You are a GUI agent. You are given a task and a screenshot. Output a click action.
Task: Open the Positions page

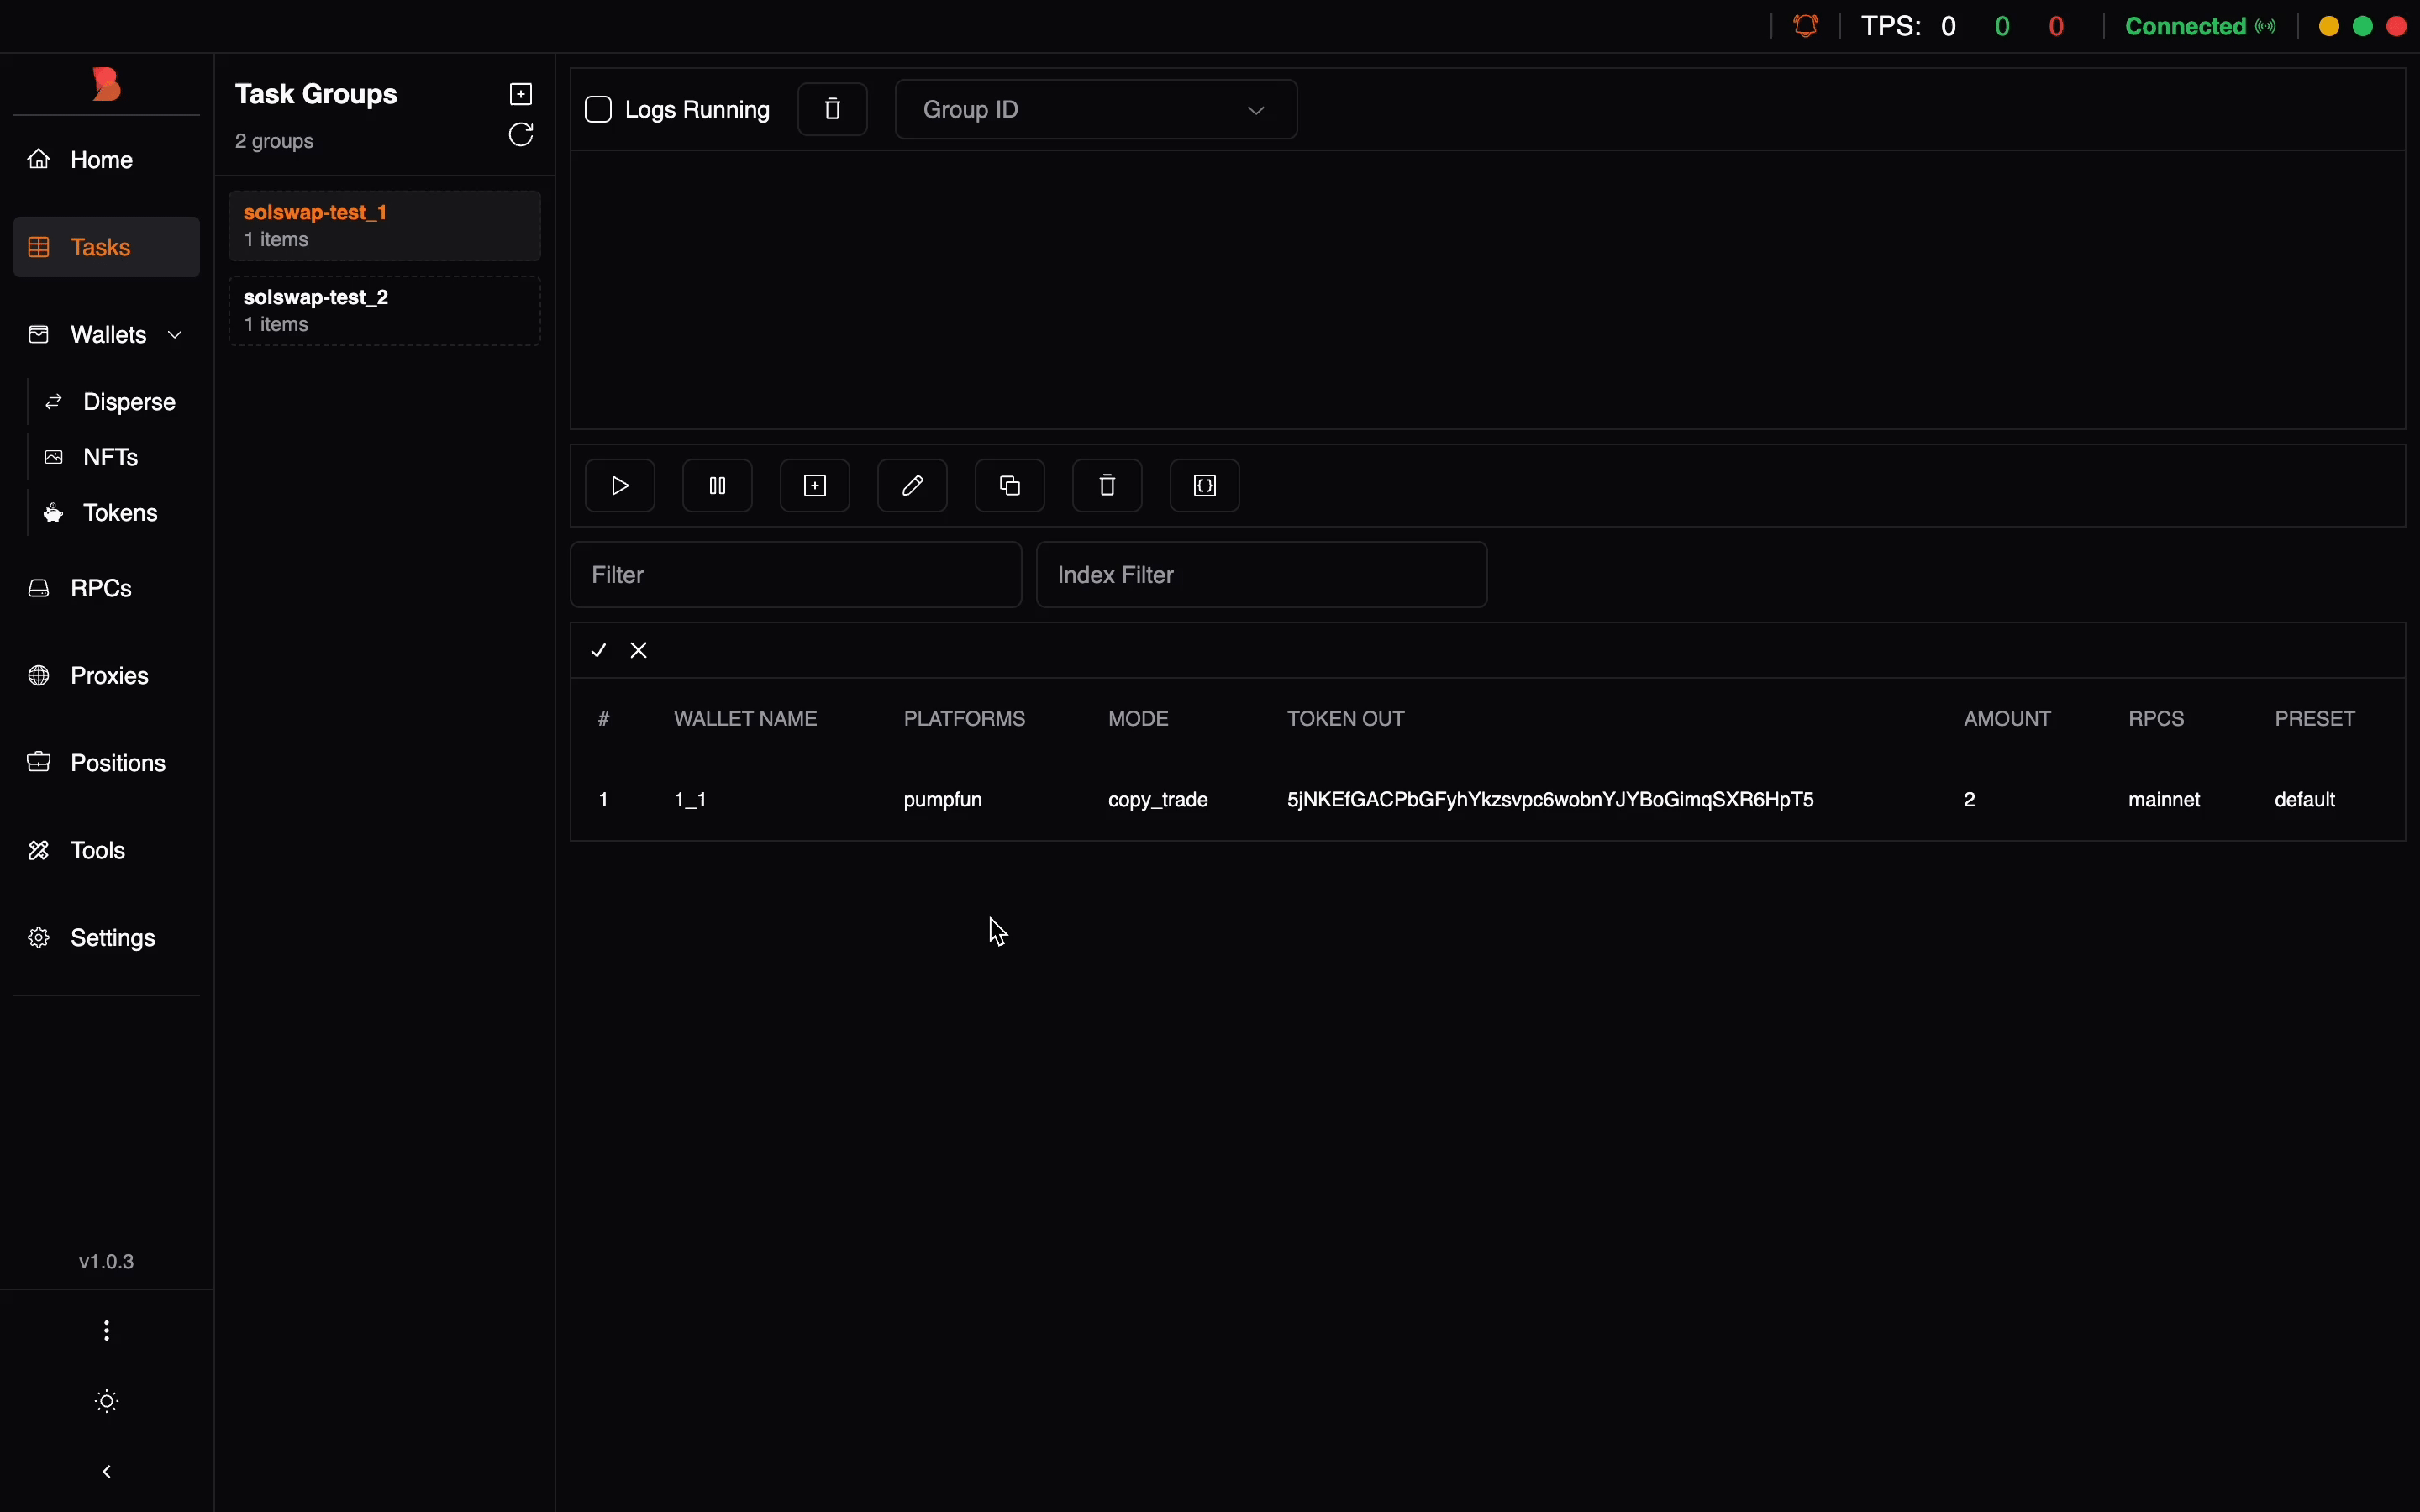coord(117,763)
